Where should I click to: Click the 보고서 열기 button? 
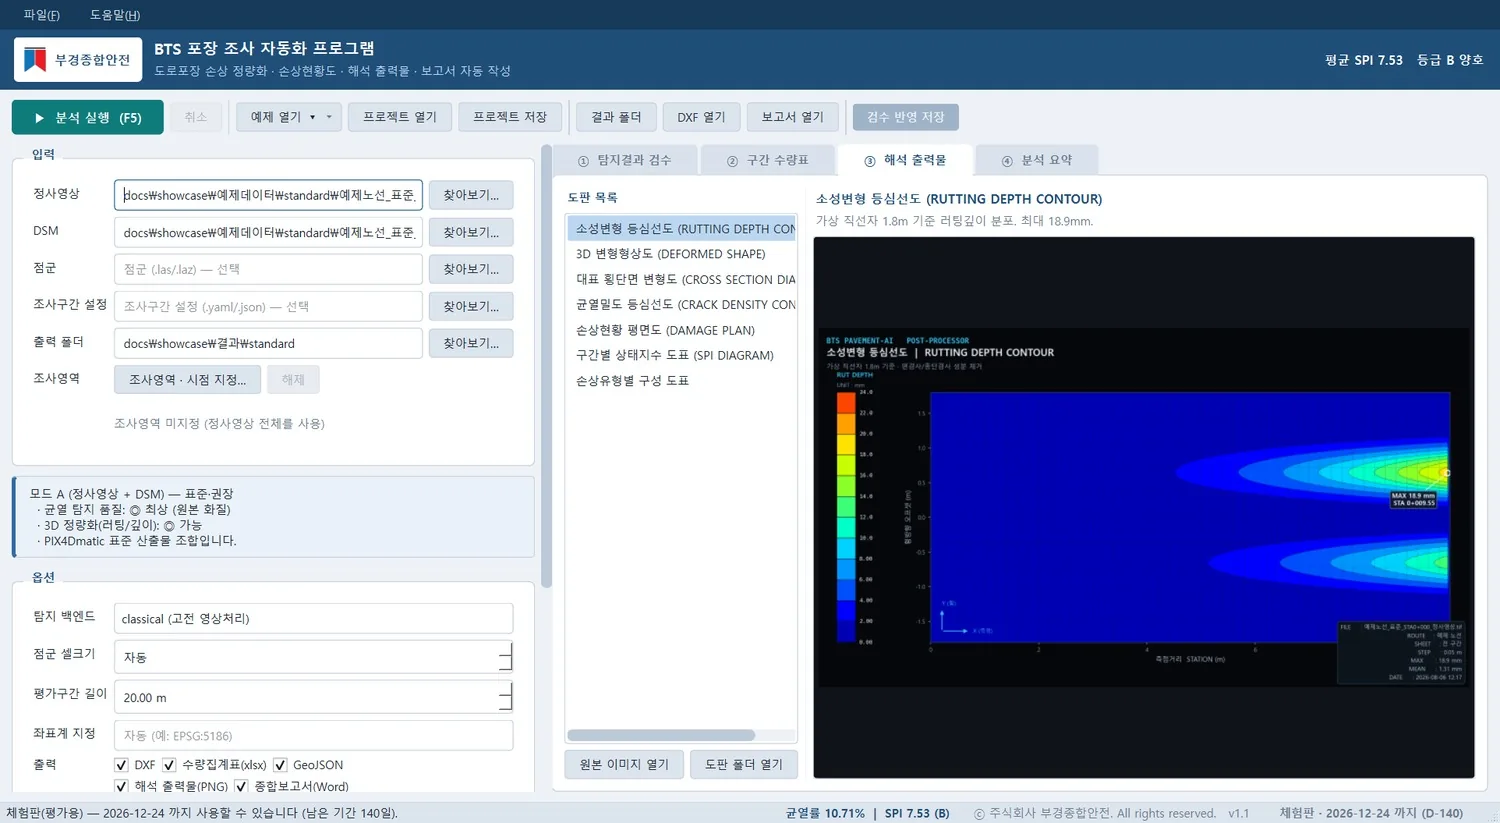[x=793, y=117]
